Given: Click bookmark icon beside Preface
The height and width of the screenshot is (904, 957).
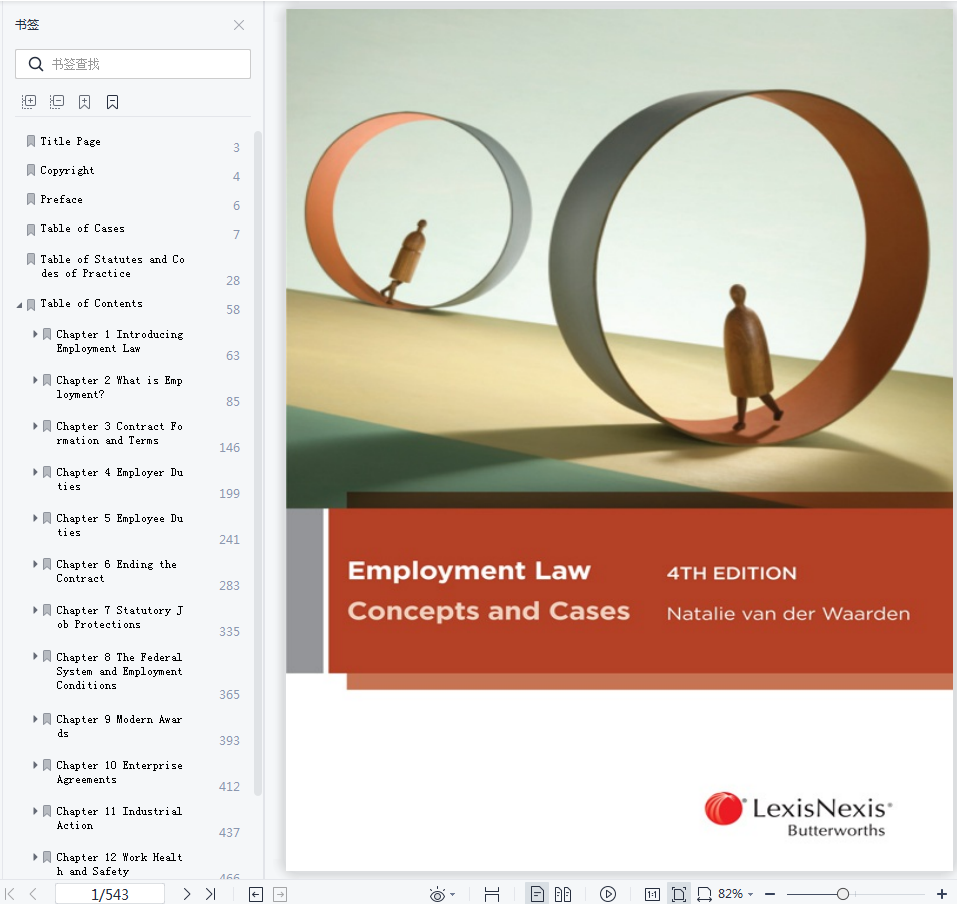Looking at the screenshot, I should pyautogui.click(x=31, y=200).
